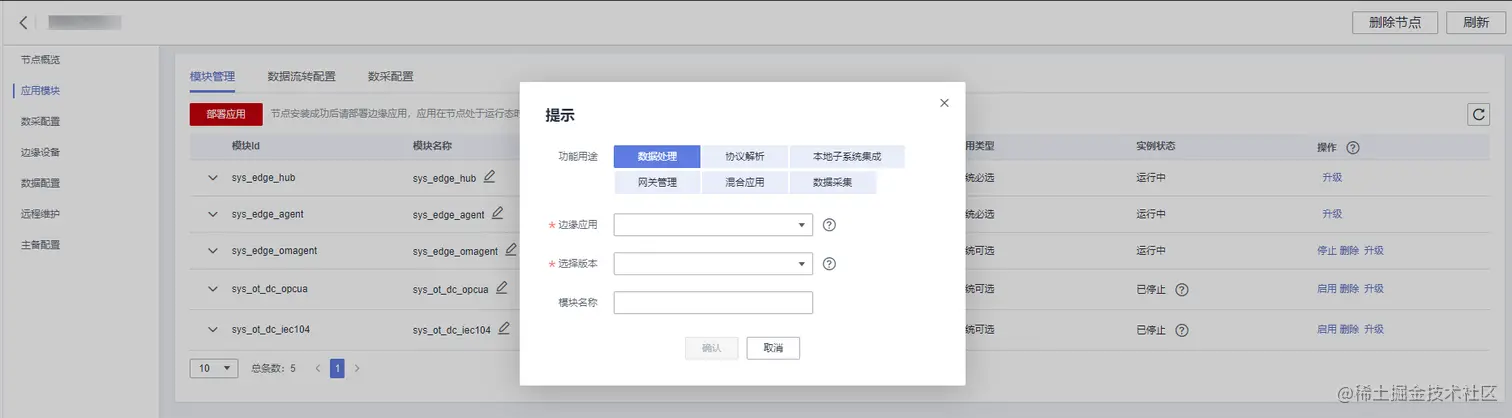
Task: Select page 1 in pagination
Action: [337, 368]
